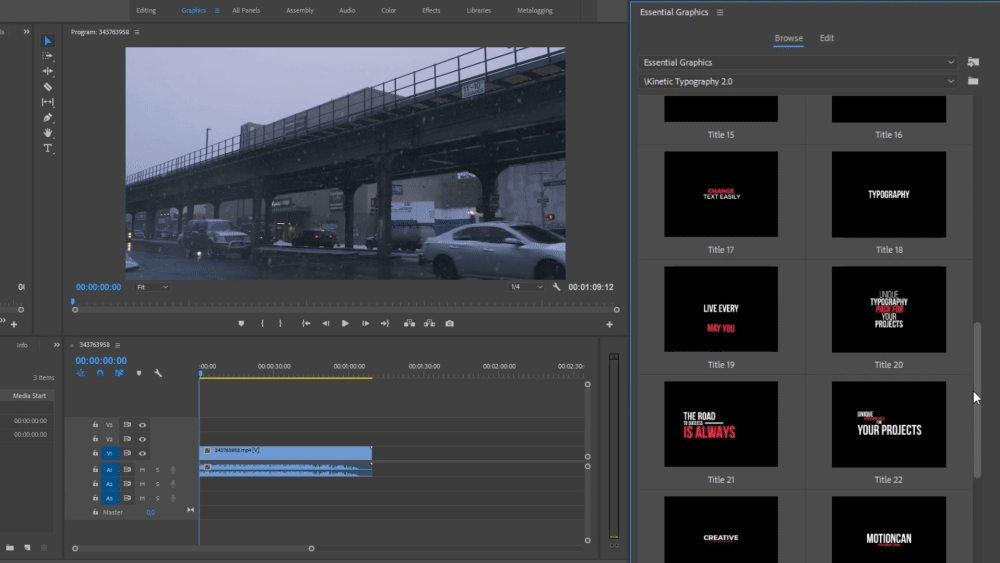The image size is (1000, 563).
Task: Switch to the Assembly workspace
Action: coord(300,11)
